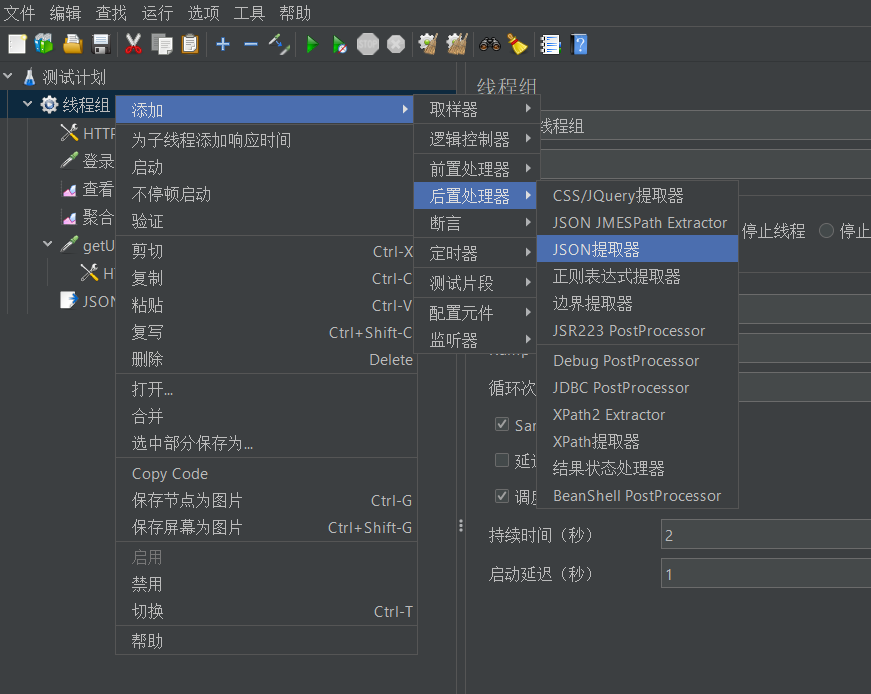Click the Copy toolbar icon

click(x=162, y=44)
